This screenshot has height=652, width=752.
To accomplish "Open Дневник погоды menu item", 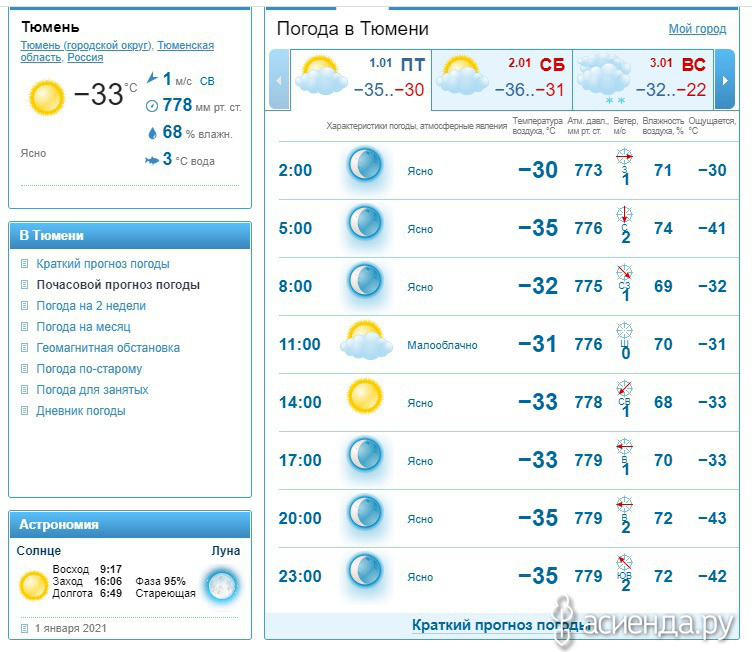I will click(81, 411).
